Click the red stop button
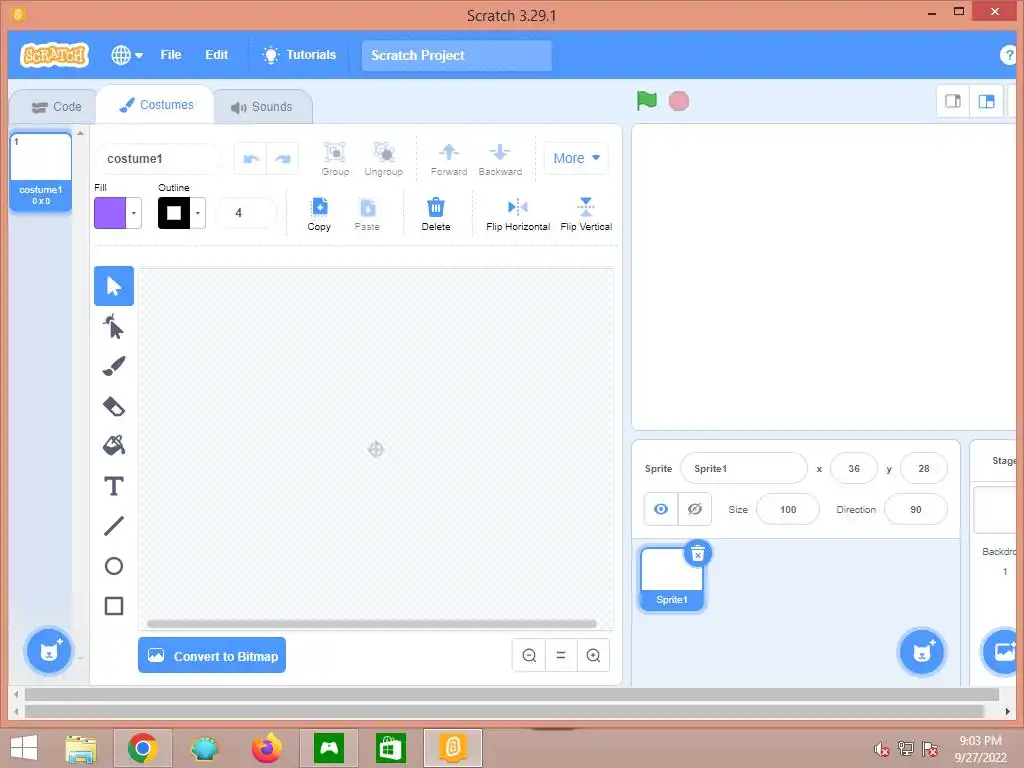1024x768 pixels. 679,101
